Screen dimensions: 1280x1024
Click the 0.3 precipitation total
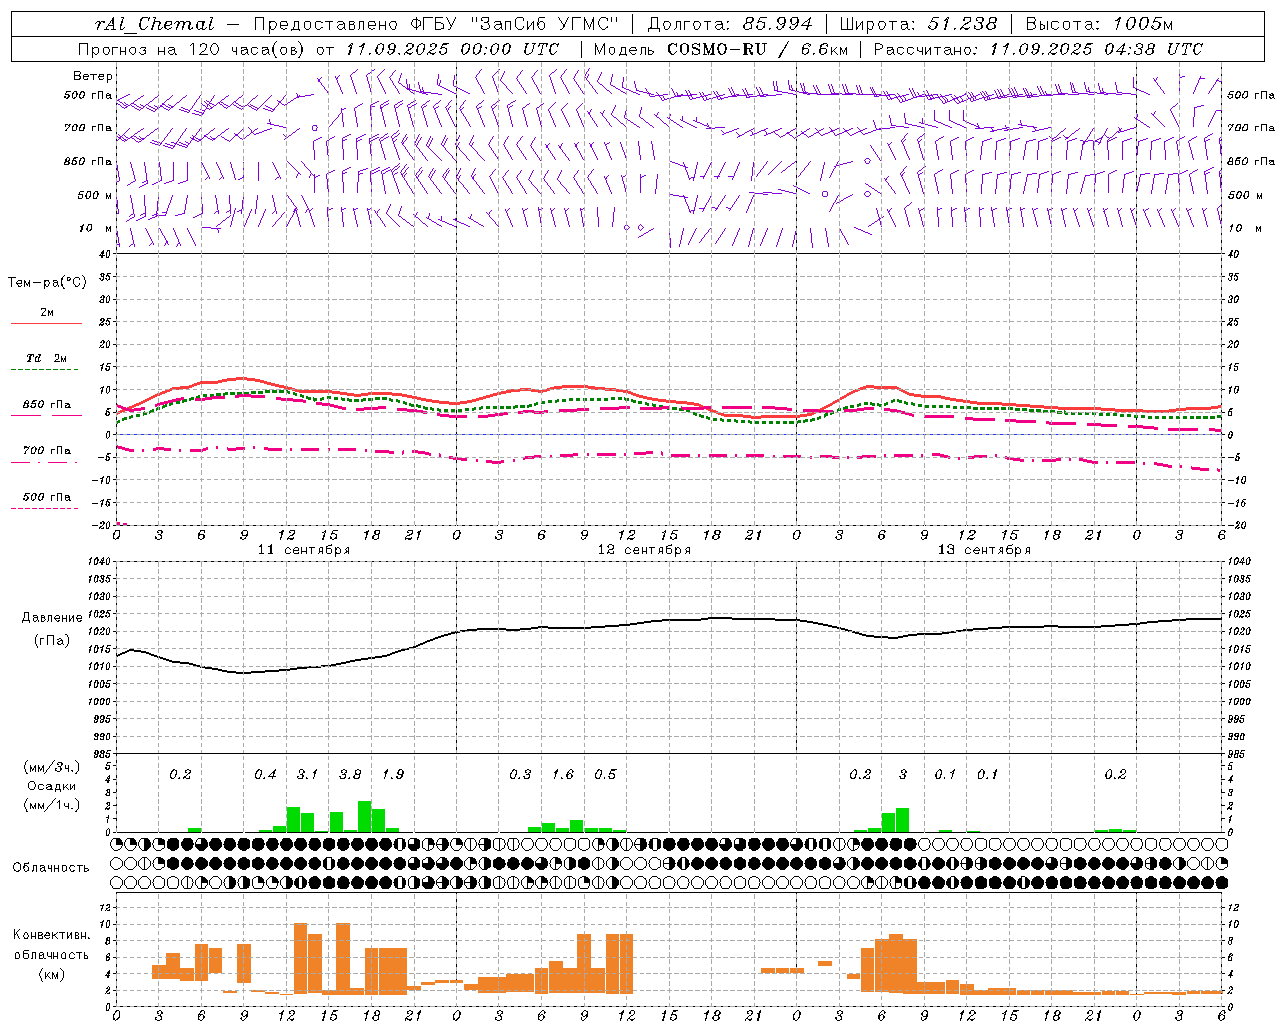pyautogui.click(x=520, y=774)
